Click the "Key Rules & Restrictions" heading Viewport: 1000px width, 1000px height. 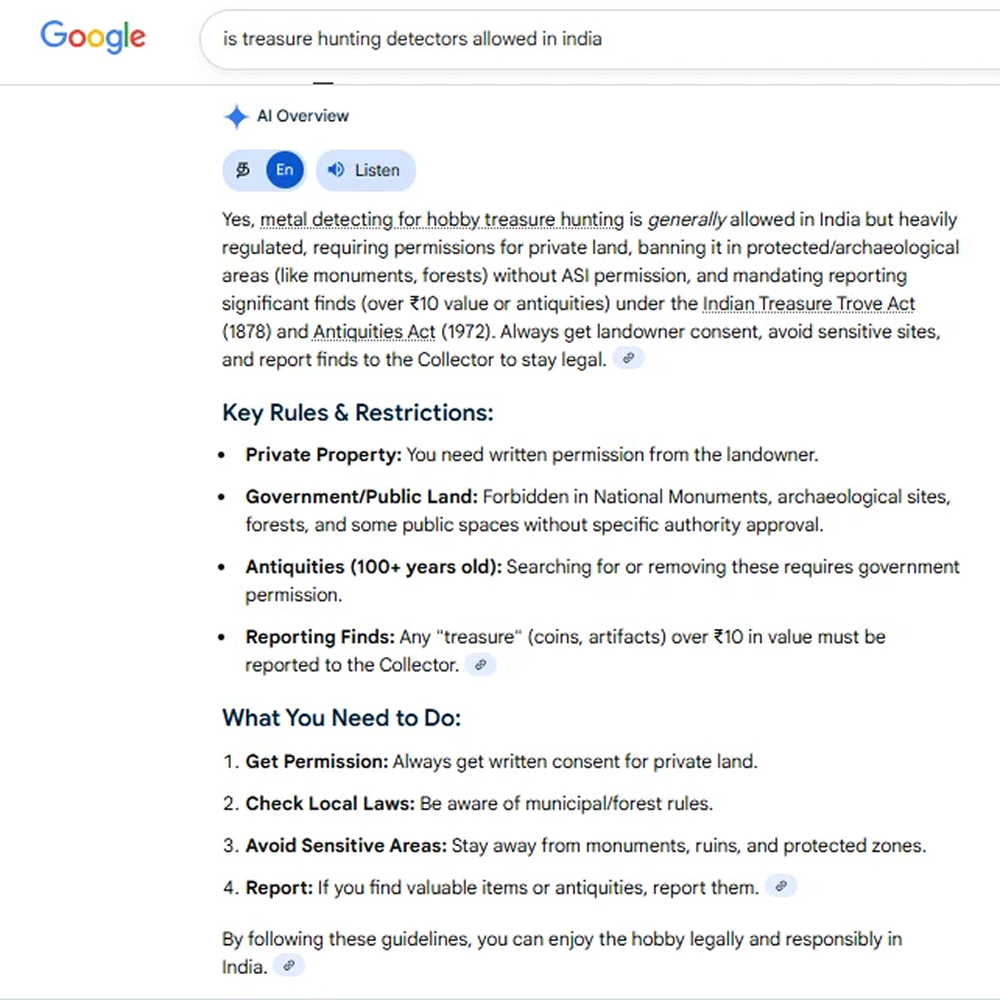click(358, 413)
